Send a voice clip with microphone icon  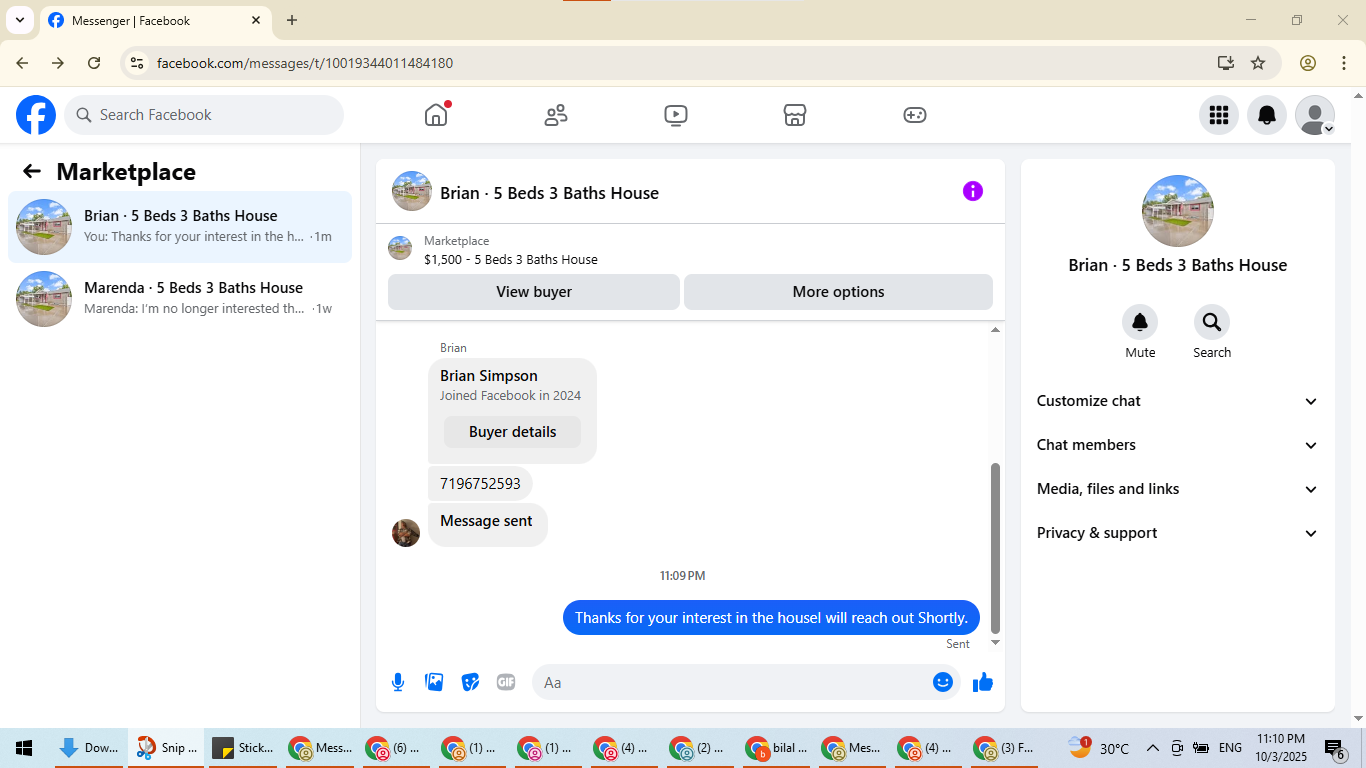point(398,682)
